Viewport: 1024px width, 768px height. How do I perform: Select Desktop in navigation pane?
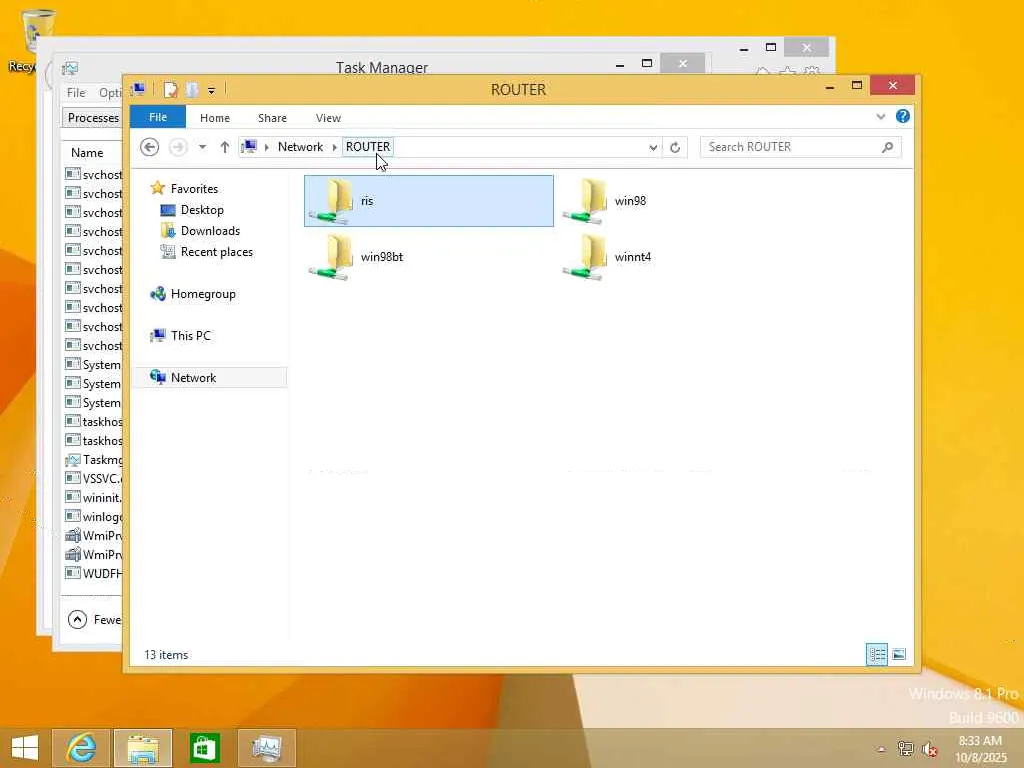coord(202,210)
